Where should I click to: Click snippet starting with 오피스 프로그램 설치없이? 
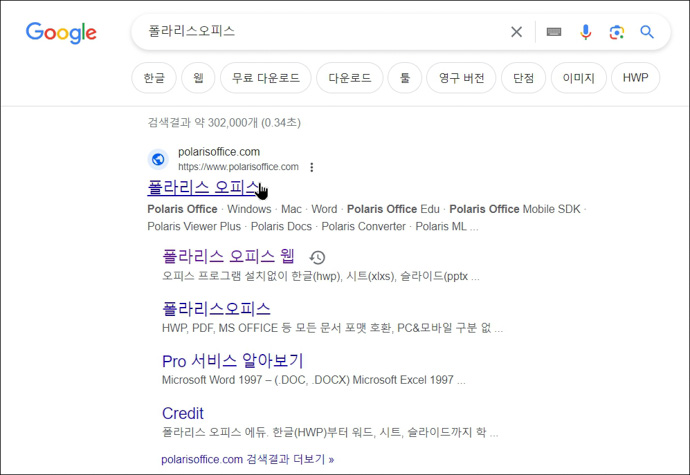coord(320,276)
